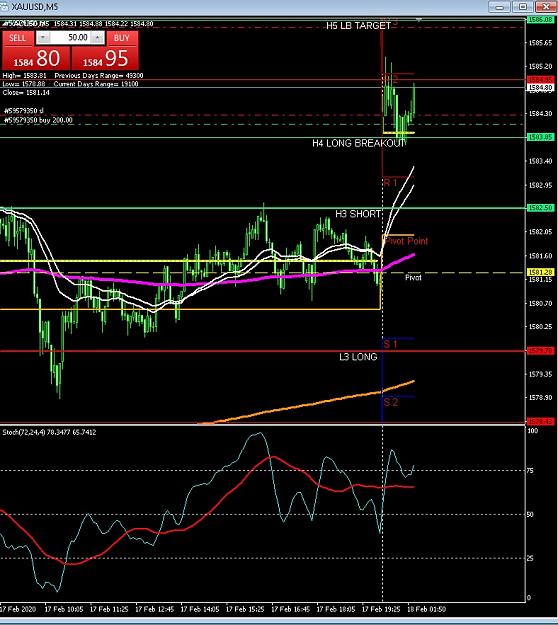Toggle one-click trading panel arrow at chart corner
The width and height of the screenshot is (558, 625).
coord(4,24)
